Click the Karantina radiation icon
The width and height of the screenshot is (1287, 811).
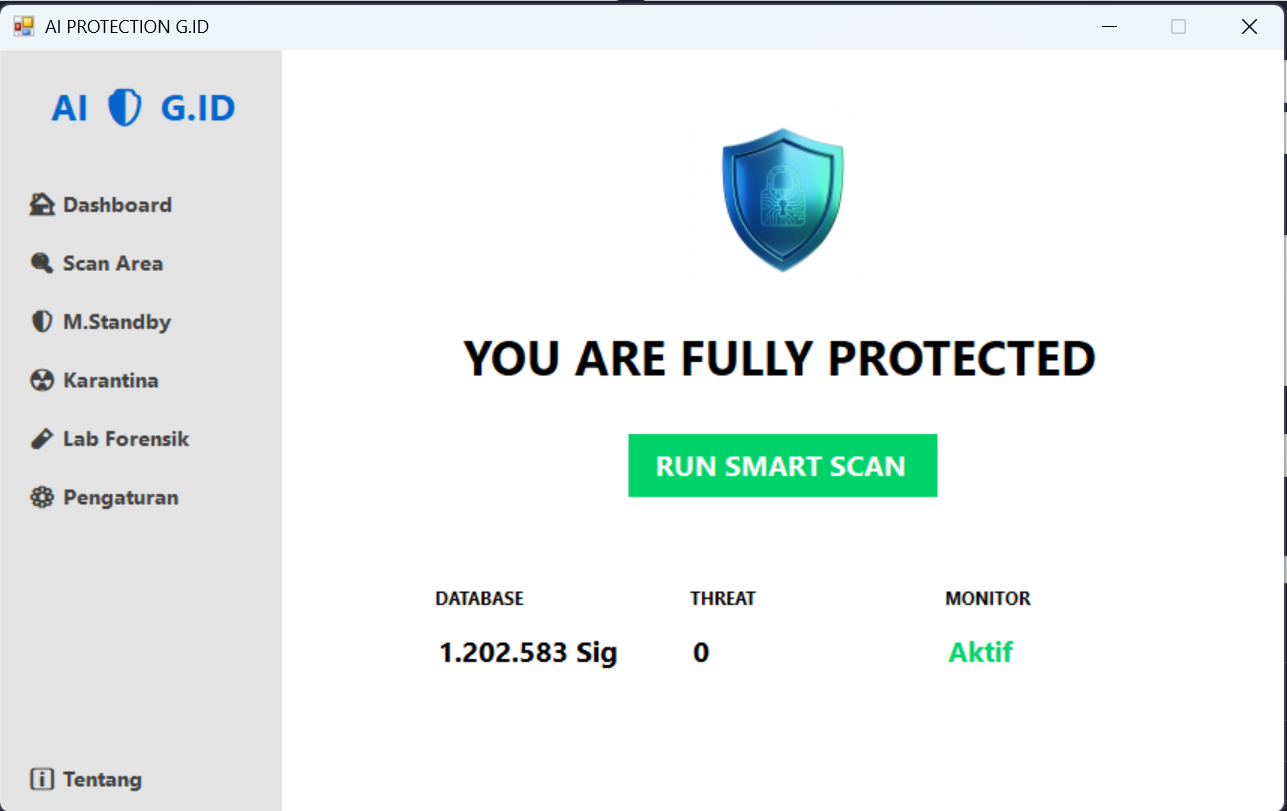[41, 380]
